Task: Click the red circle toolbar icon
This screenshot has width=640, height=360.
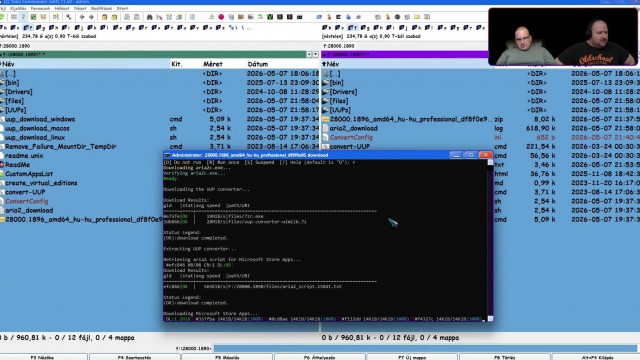Action: pyautogui.click(x=221, y=17)
